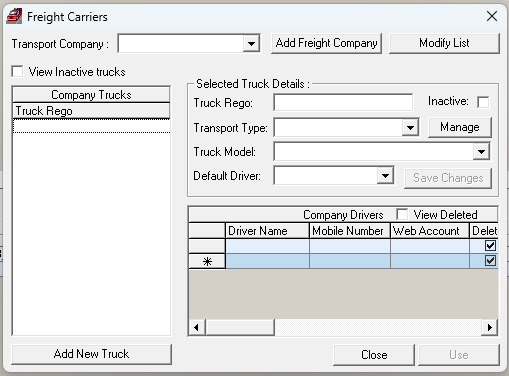Screen dimensions: 509x376
Task: Click right arrow of drivers grid scrollbar
Action: 490,327
